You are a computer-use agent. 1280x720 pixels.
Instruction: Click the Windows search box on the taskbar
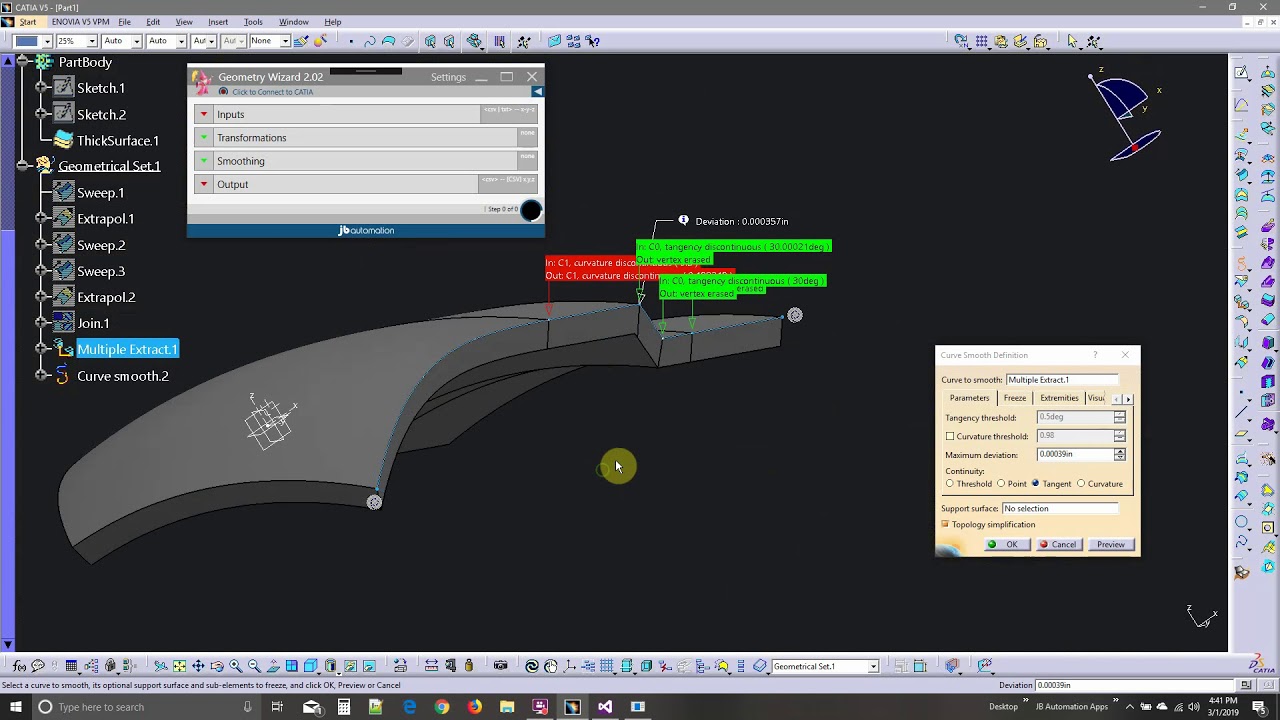[x=145, y=707]
